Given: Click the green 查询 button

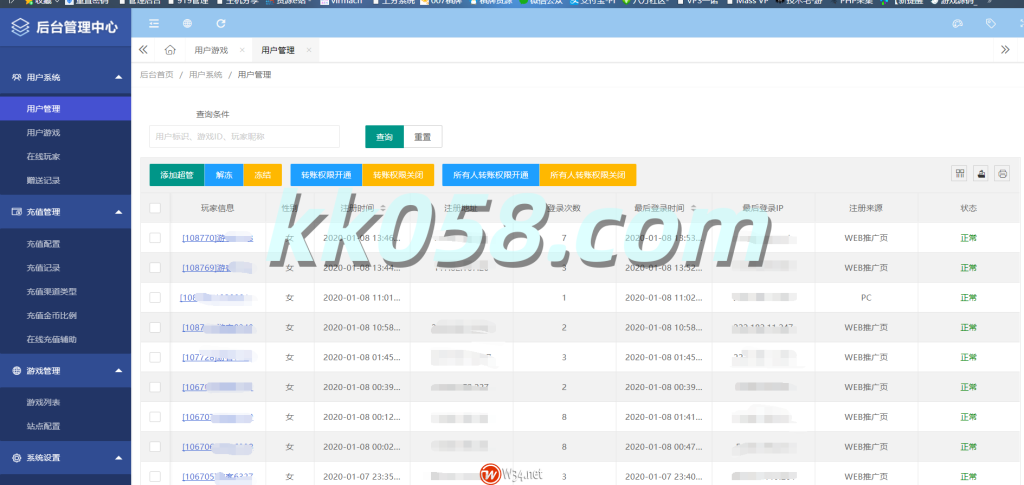Looking at the screenshot, I should pos(384,137).
